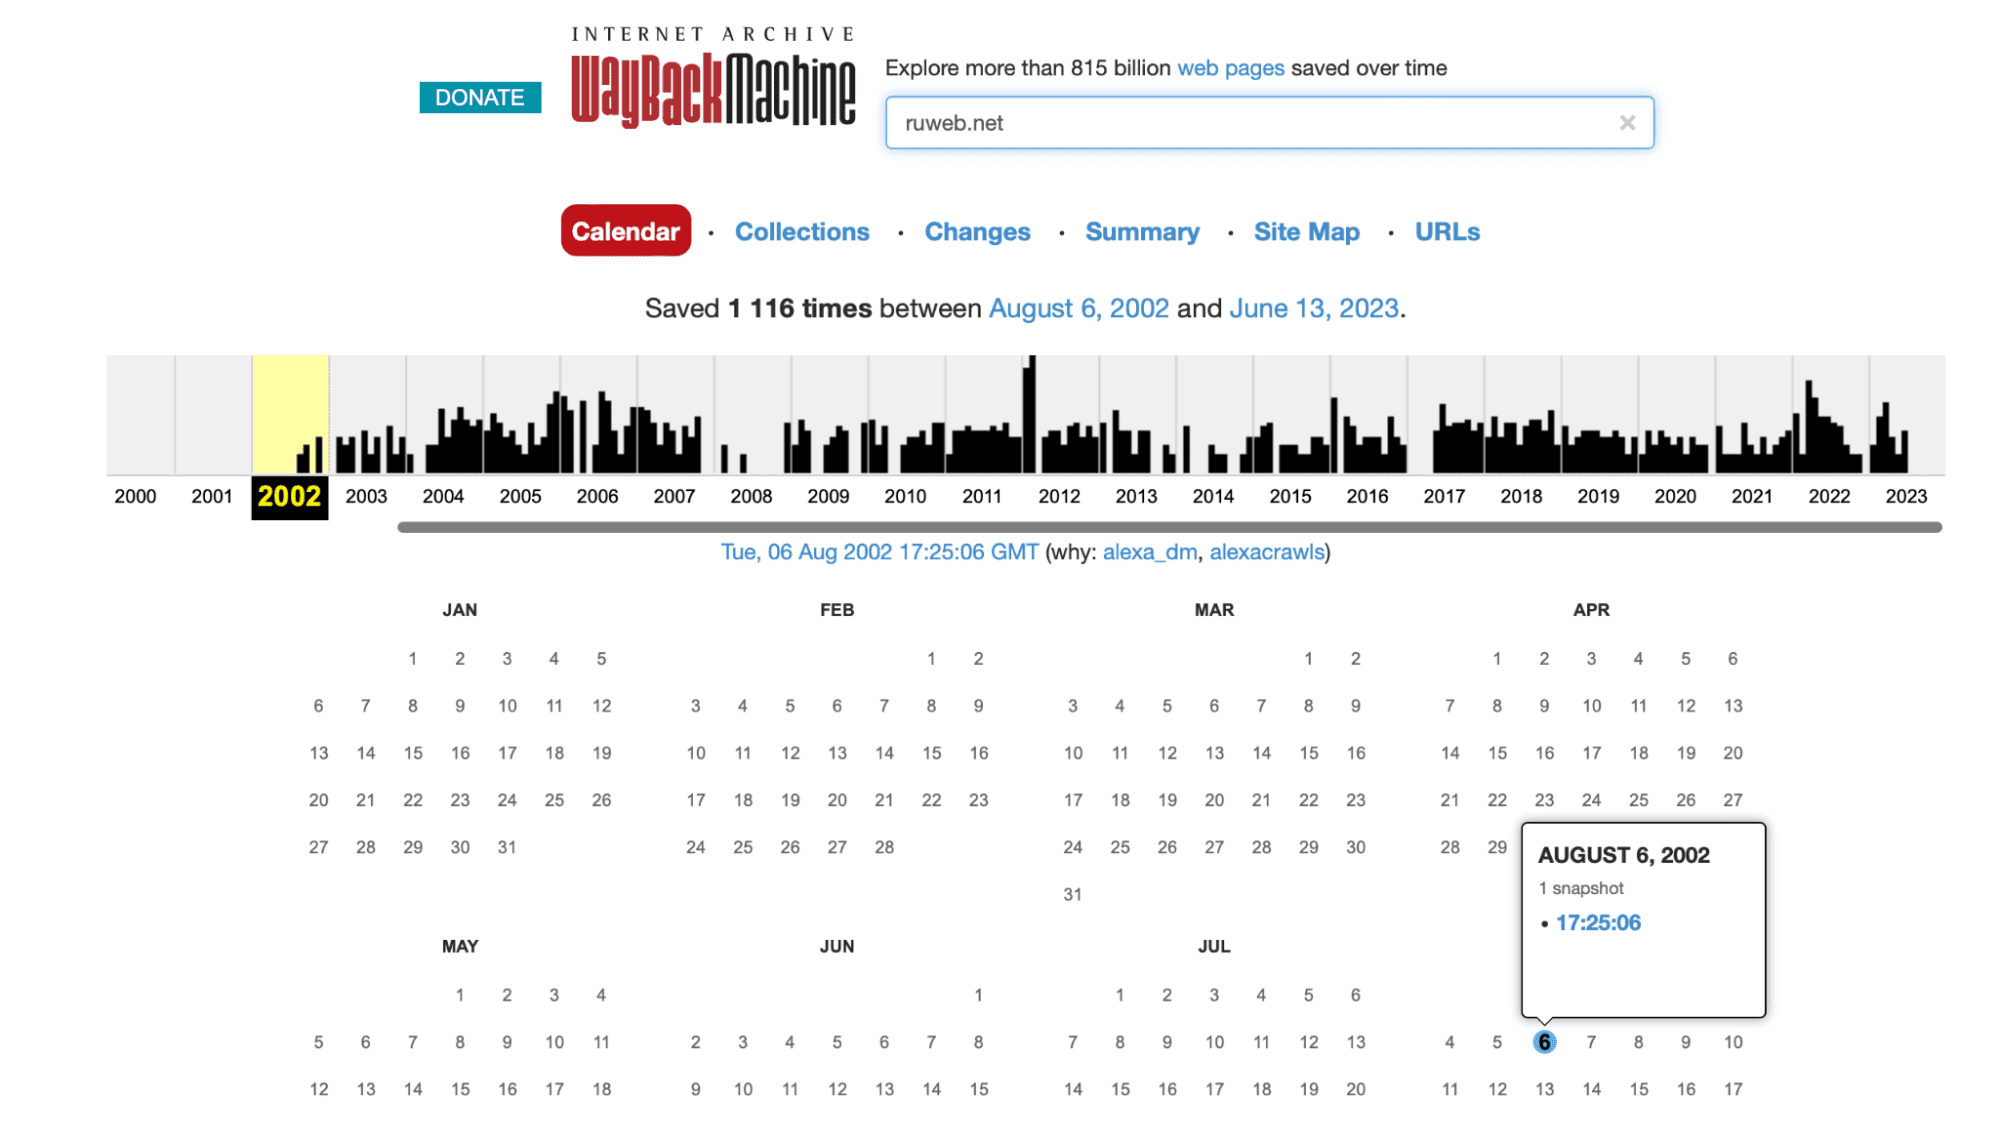Image resolution: width=1999 pixels, height=1124 pixels.
Task: Click the DONATE button
Action: point(480,97)
